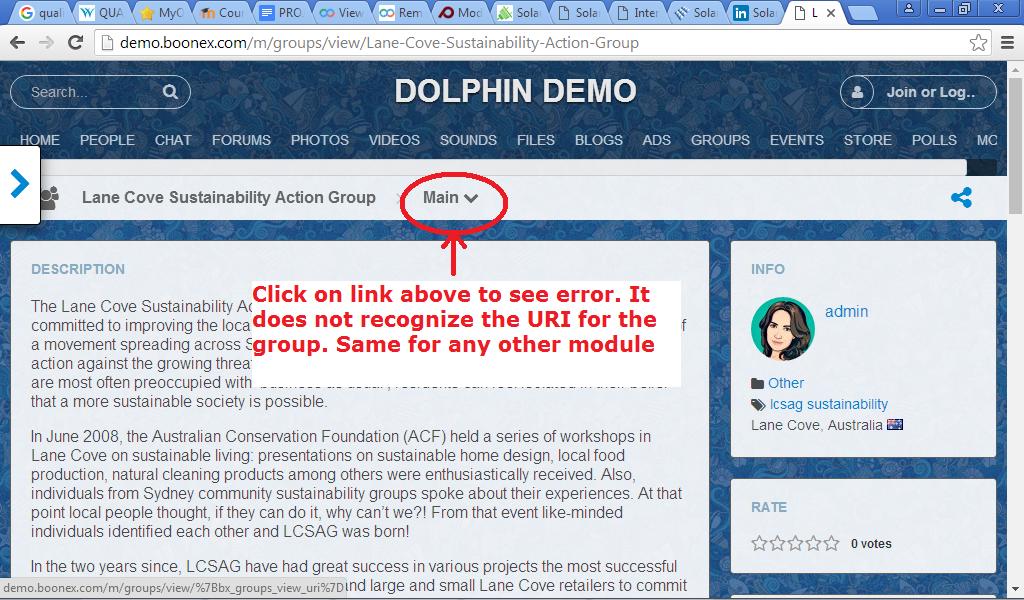Open the Main dropdown submenu
The image size is (1024, 600).
(450, 197)
